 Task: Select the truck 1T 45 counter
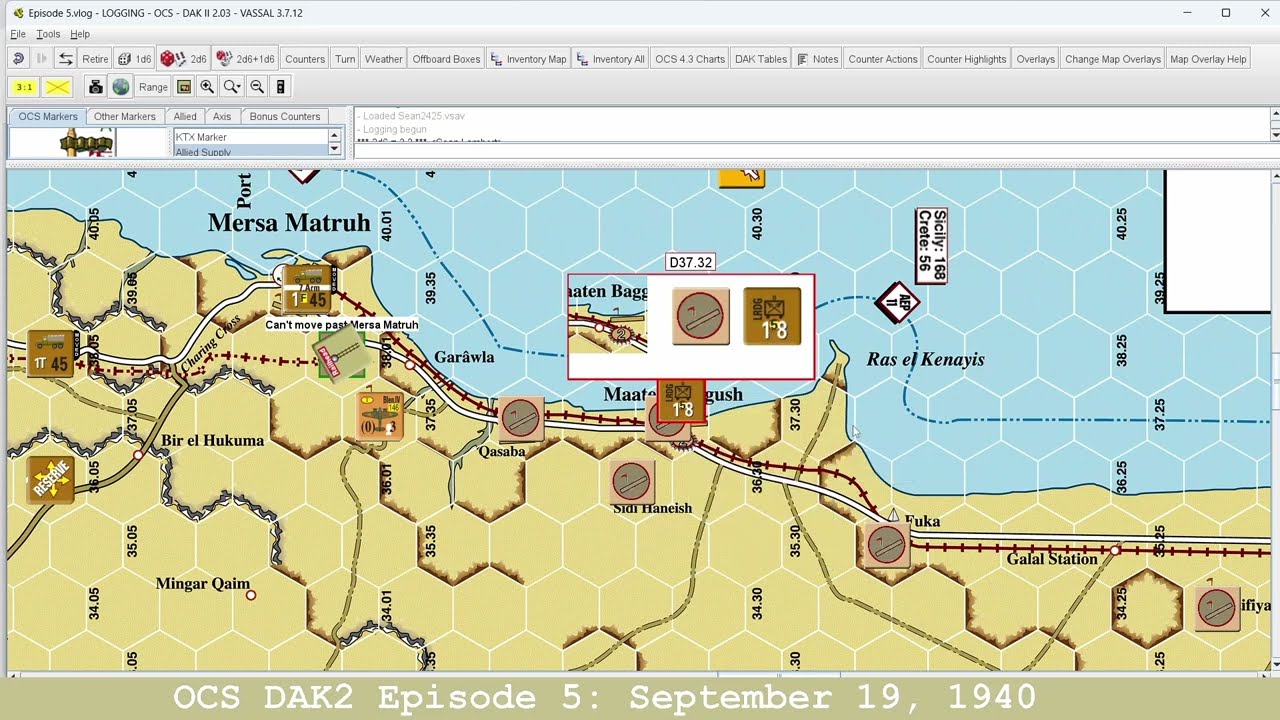(51, 354)
